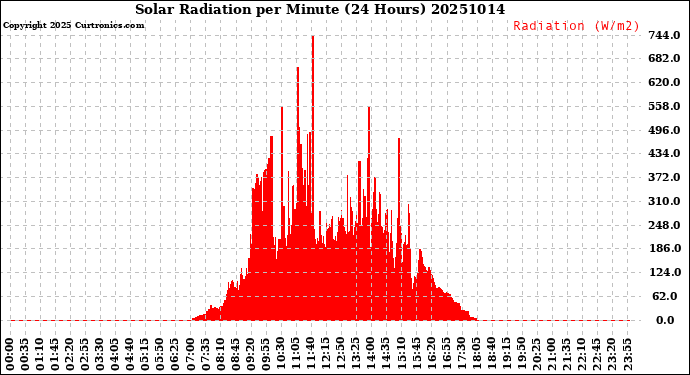Click the 12:50 time axis label
Screen dimensions: 690x375
tap(341, 354)
